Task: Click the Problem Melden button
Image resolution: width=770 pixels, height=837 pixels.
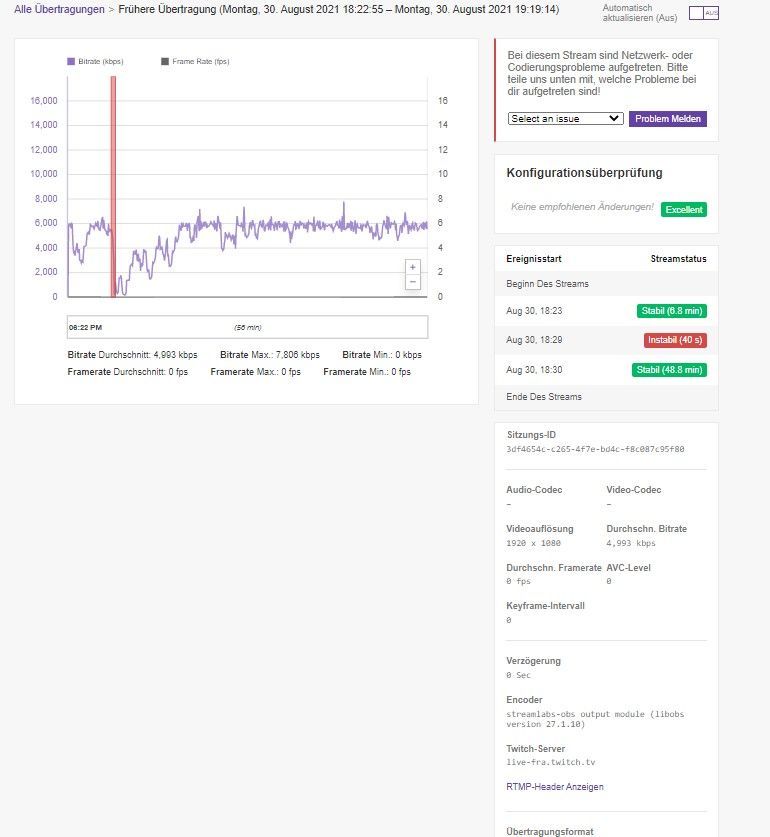Action: pos(667,119)
